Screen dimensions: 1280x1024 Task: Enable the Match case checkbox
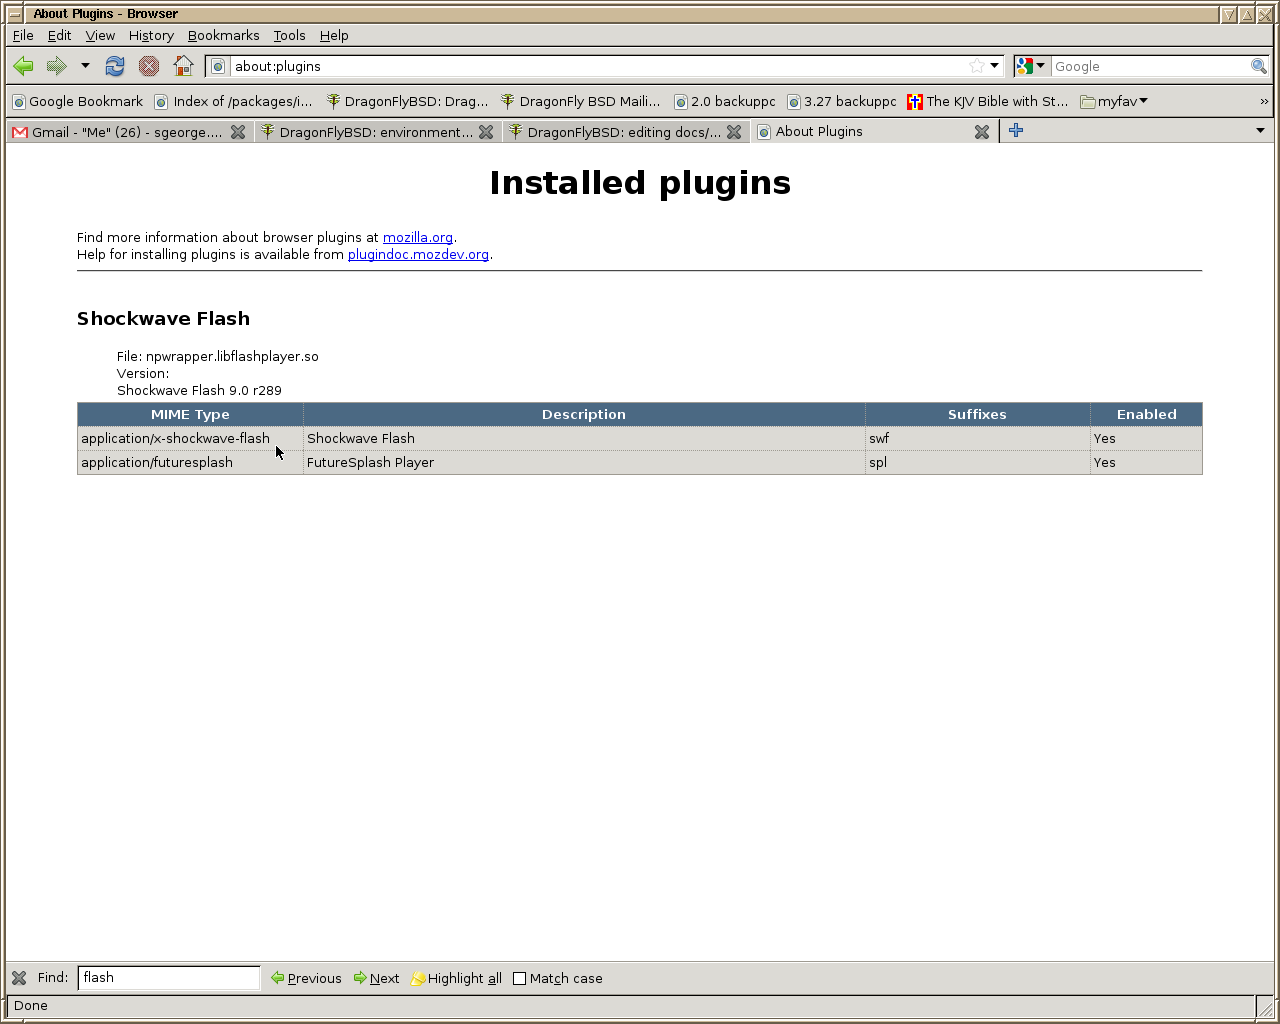point(519,979)
